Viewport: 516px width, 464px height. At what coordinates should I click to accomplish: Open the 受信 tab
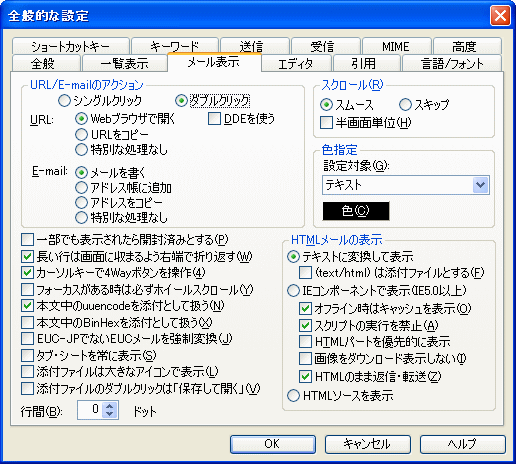point(326,46)
